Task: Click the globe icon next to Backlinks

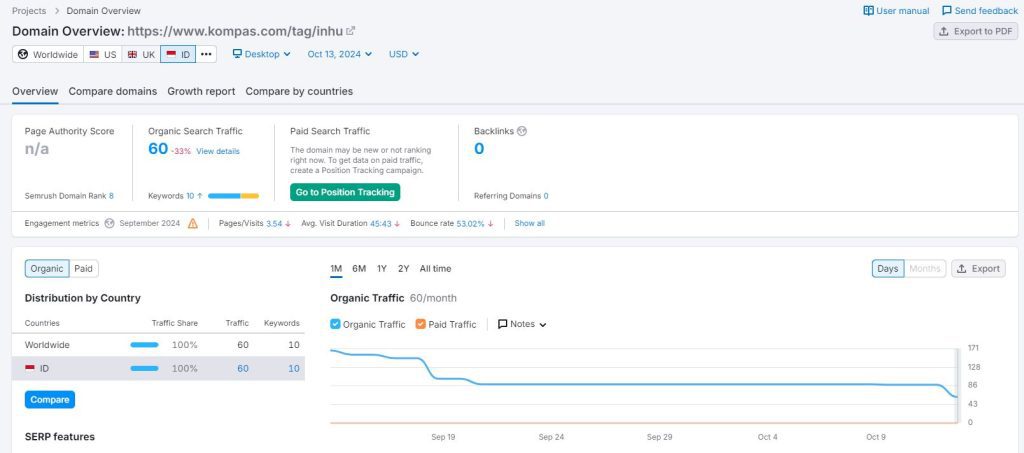Action: [x=521, y=131]
